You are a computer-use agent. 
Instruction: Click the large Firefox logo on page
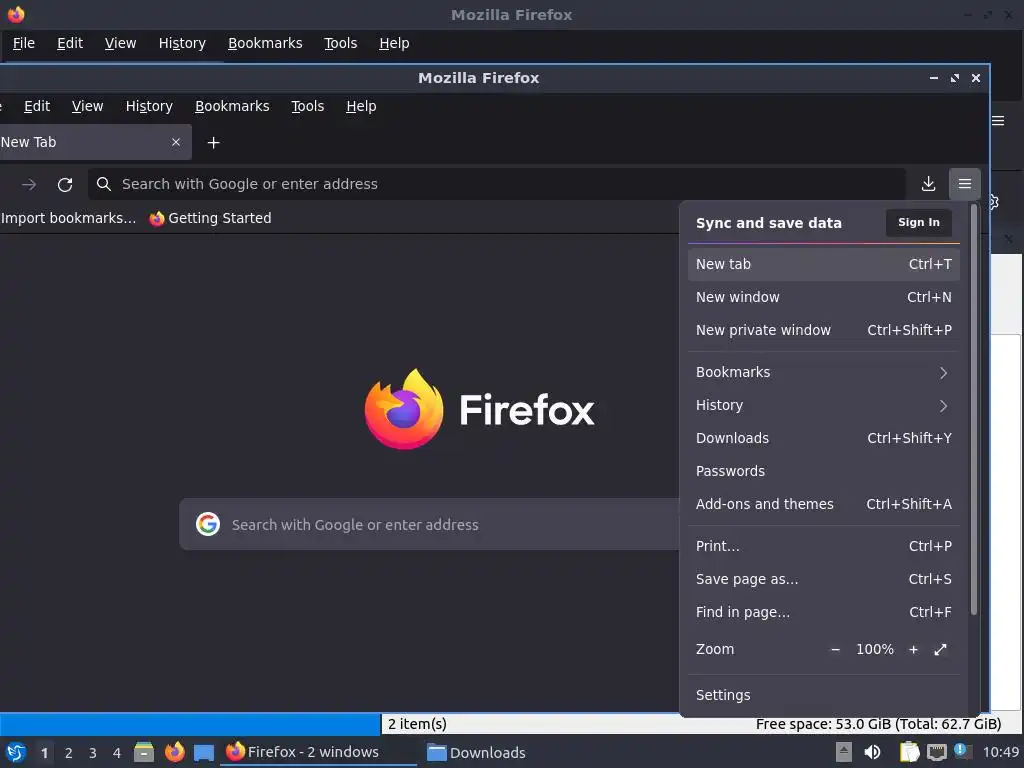tap(479, 409)
